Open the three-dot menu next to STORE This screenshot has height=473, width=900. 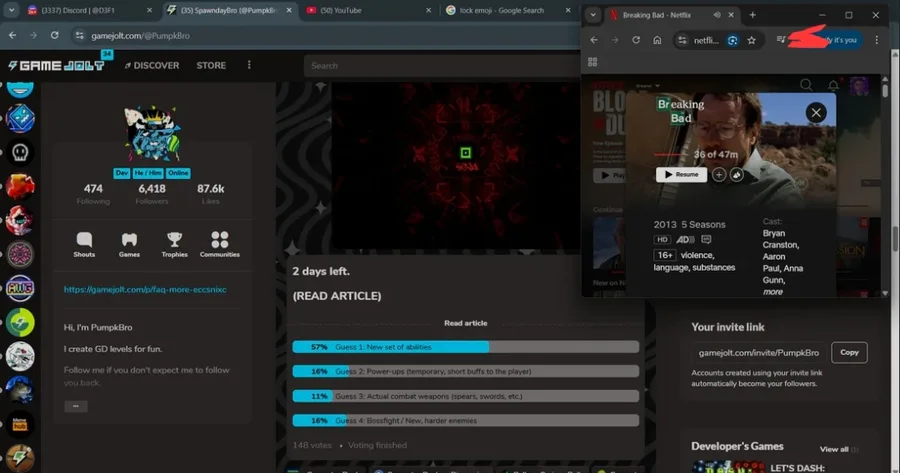click(249, 65)
